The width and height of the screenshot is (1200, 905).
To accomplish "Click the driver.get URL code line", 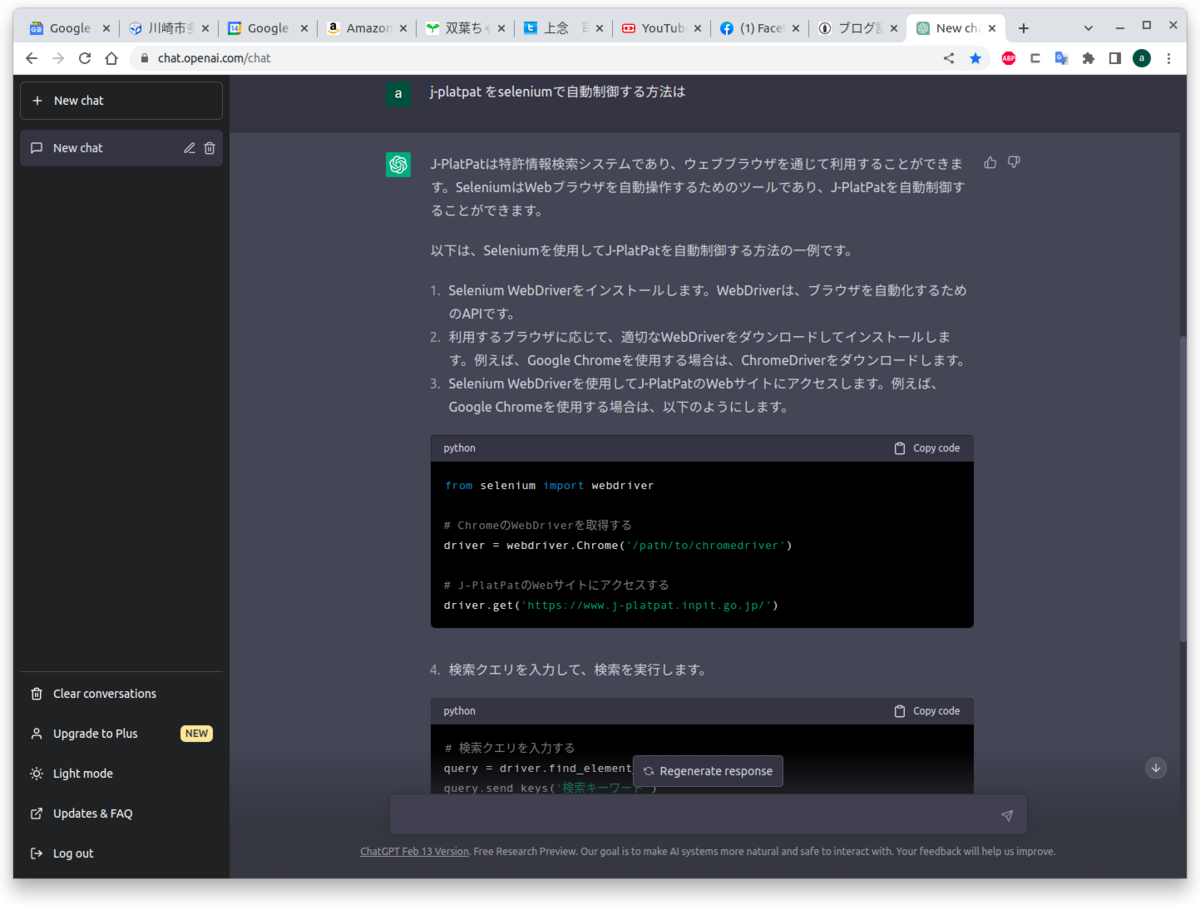I will coord(611,605).
